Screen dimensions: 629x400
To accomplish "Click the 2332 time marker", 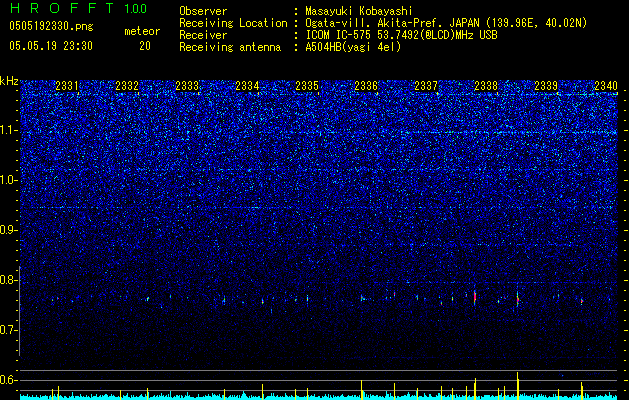I will coord(127,85).
